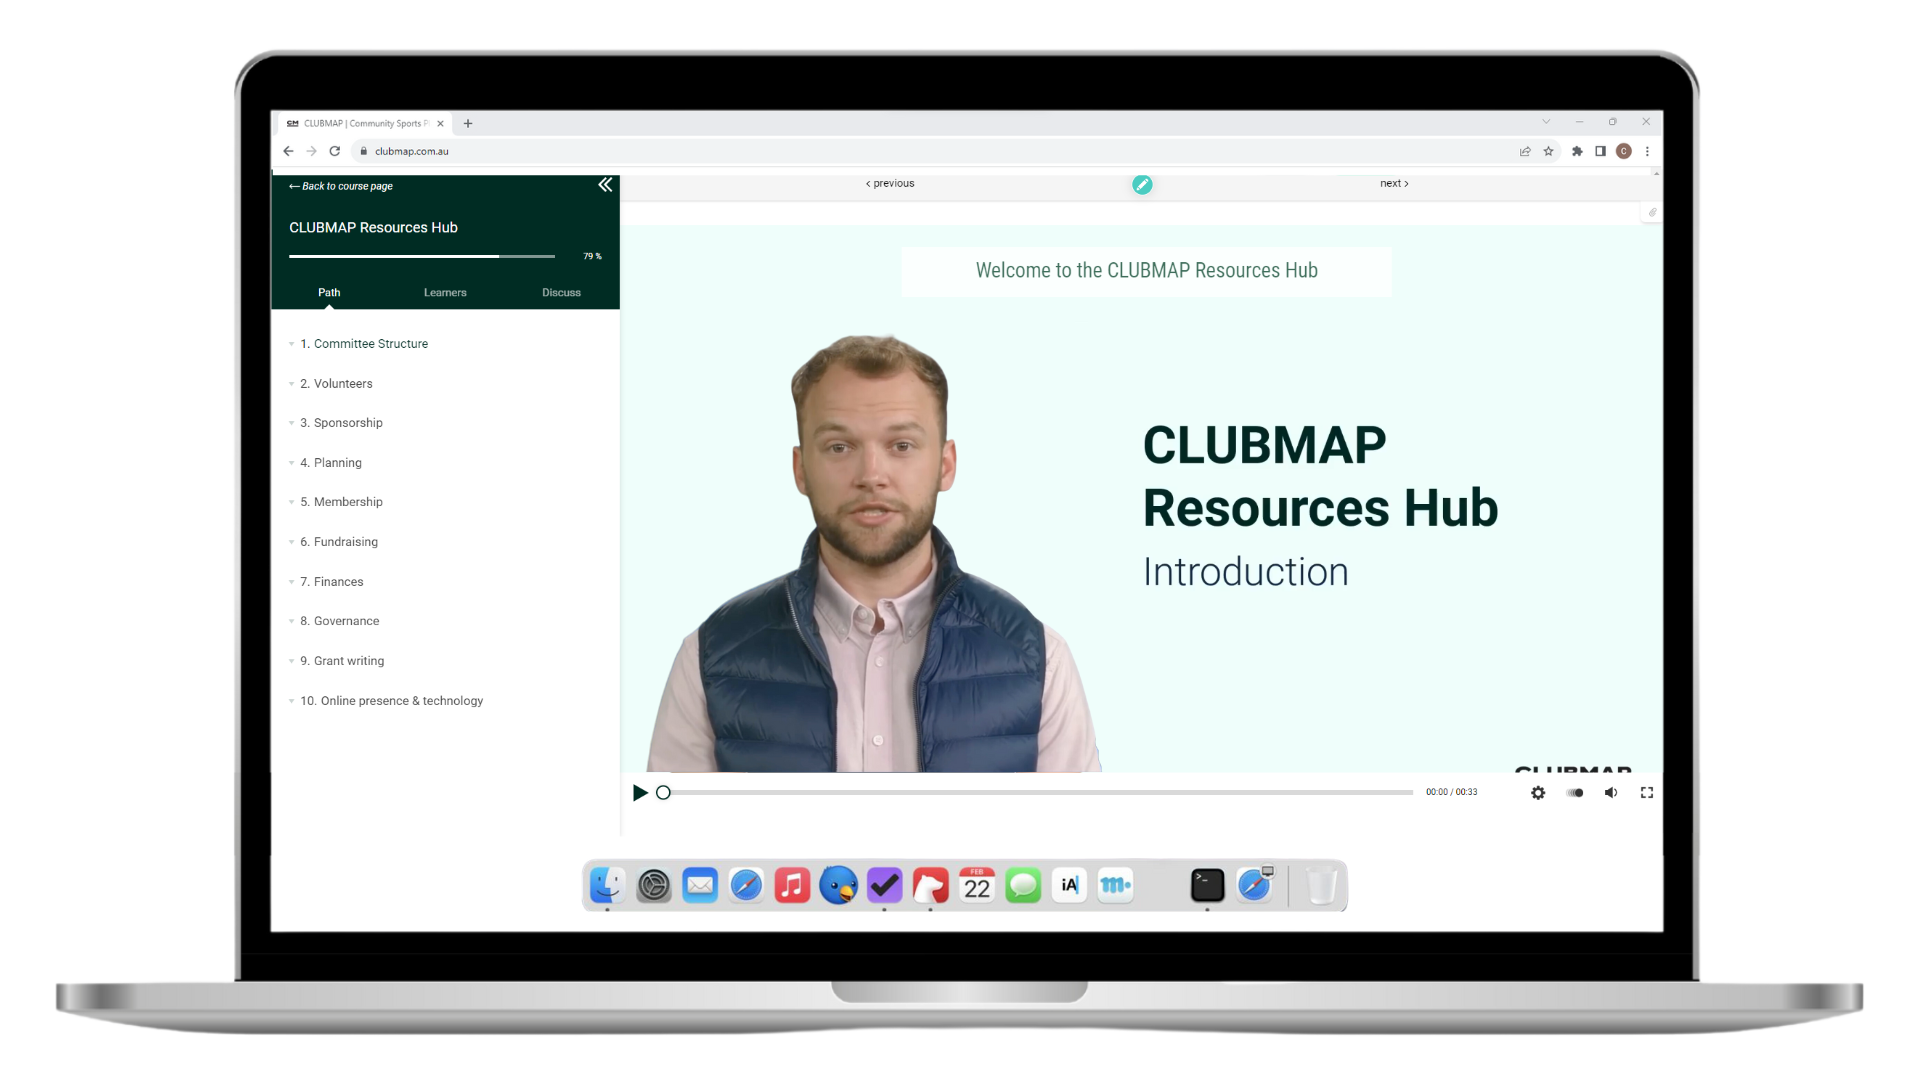Viewport: 1920px width, 1080px height.
Task: Open Terminal from the dock
Action: pyautogui.click(x=1207, y=886)
